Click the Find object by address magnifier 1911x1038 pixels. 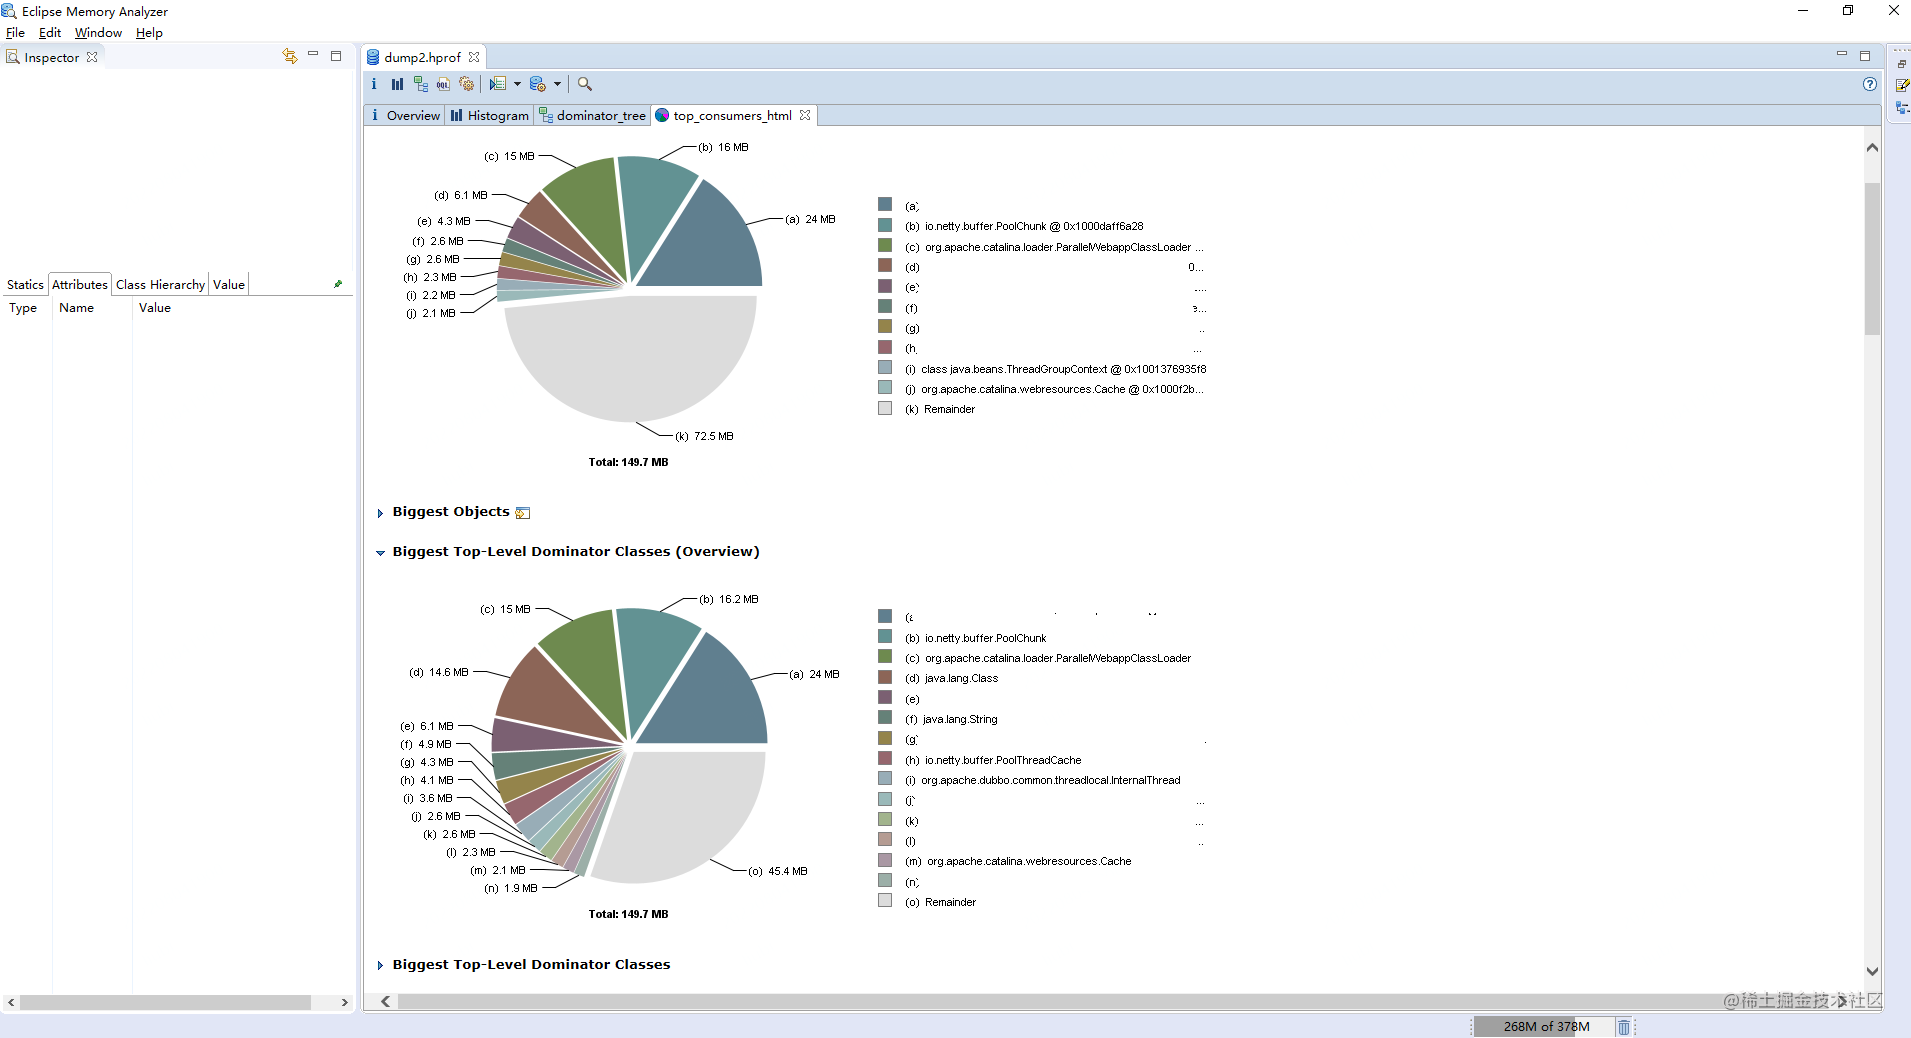pyautogui.click(x=585, y=84)
